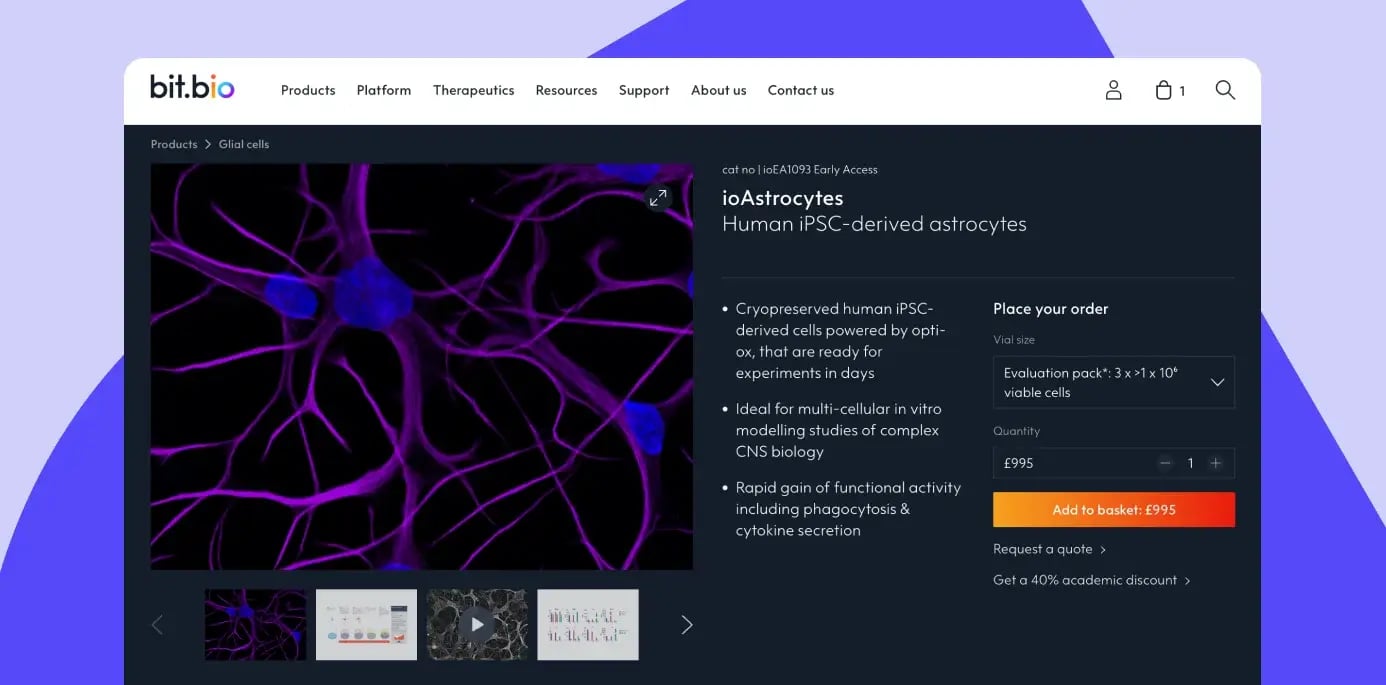Open the user account icon
1386x685 pixels.
pyautogui.click(x=1113, y=90)
